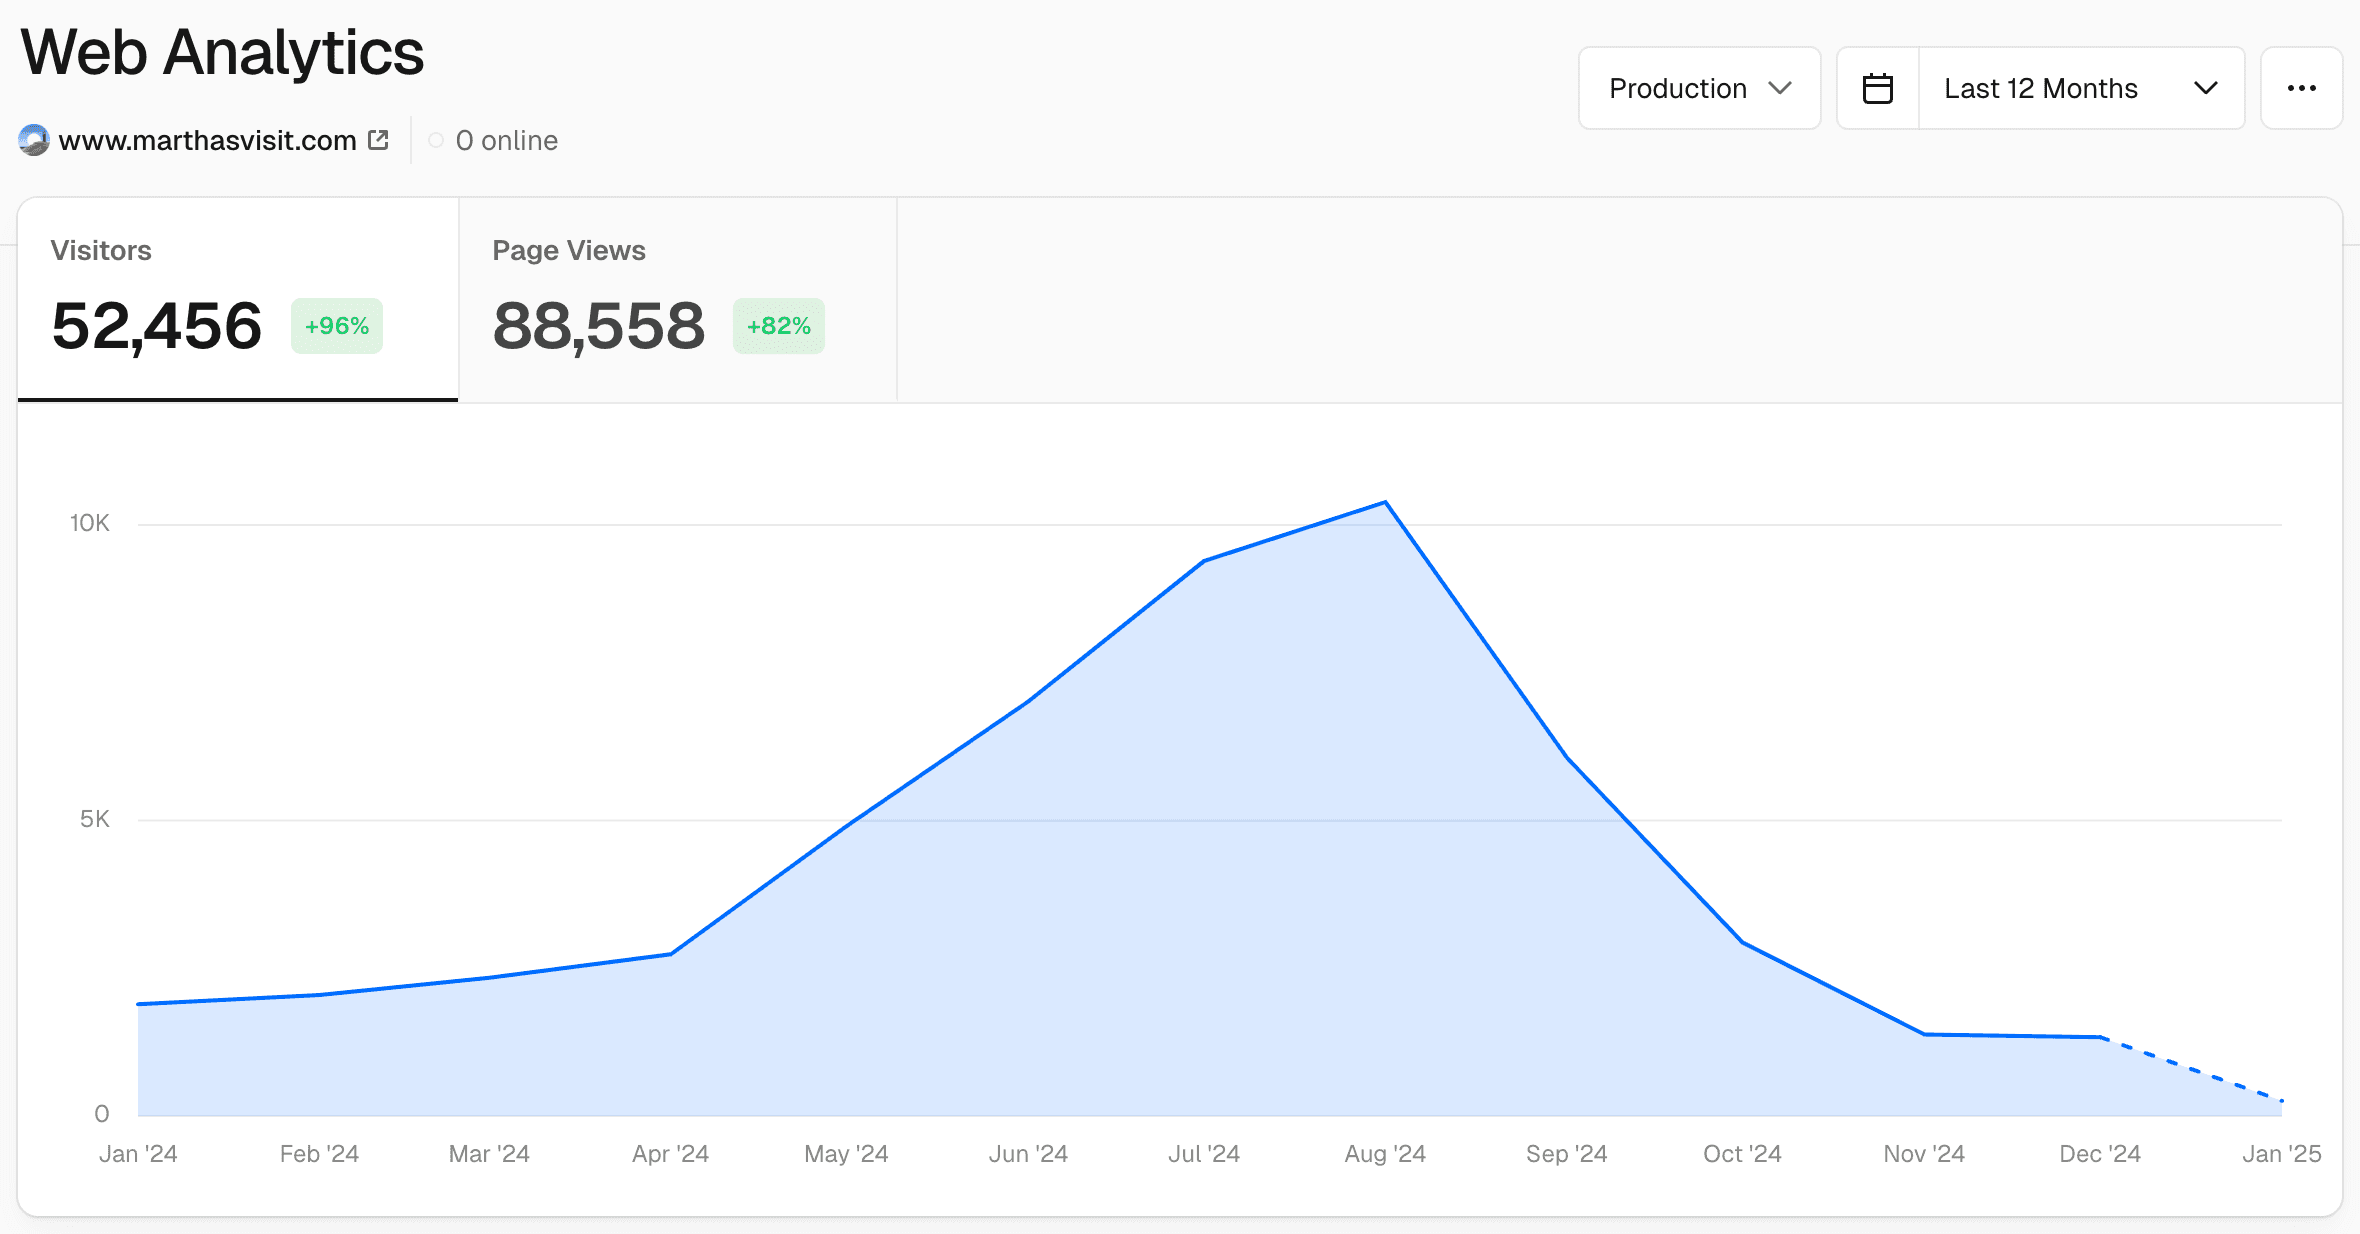Click the Jan '25 axis label
This screenshot has height=1234, width=2360.
[x=2281, y=1154]
